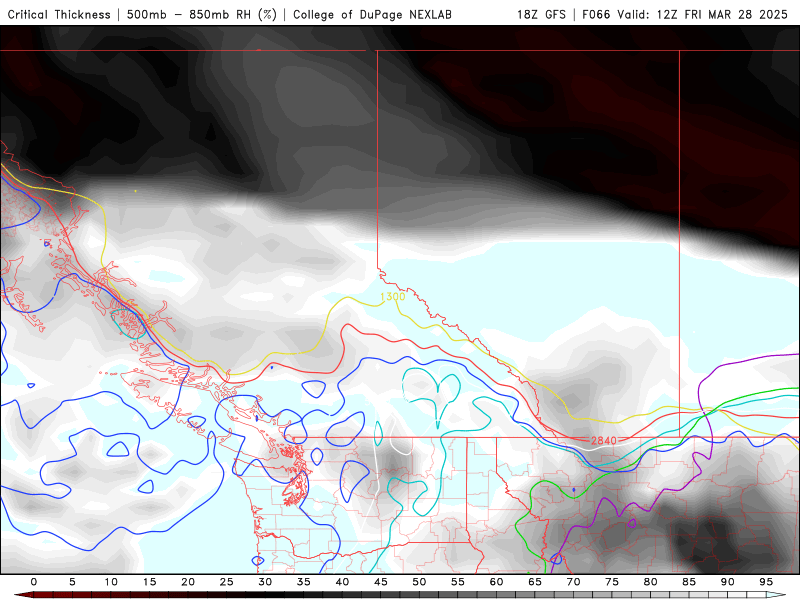Click the '18Z GFS' model run label
800x600 pixels.
tap(541, 15)
